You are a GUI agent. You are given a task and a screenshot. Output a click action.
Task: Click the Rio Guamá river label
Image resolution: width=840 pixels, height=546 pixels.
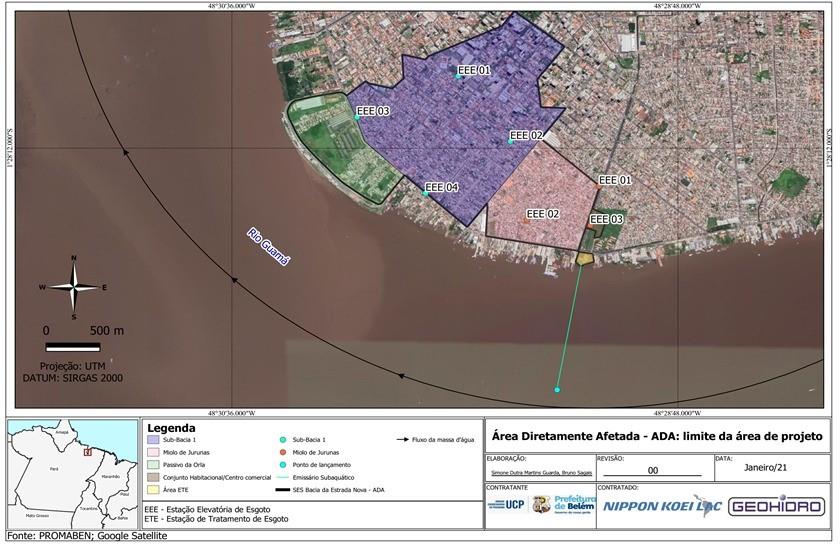pos(267,246)
